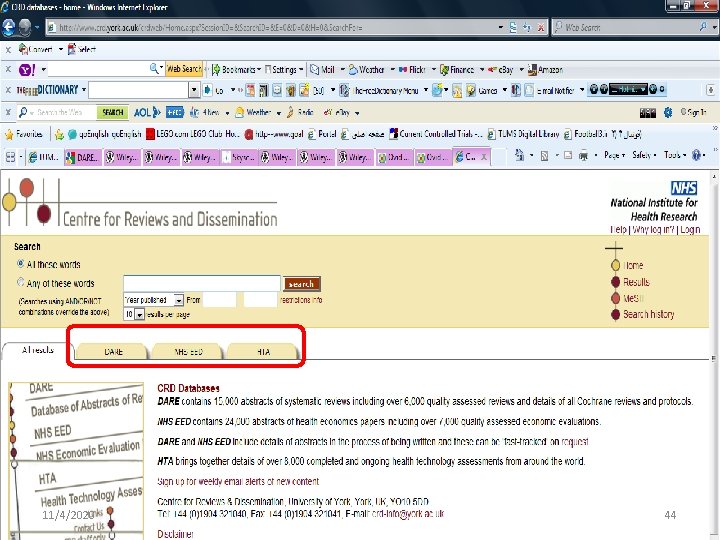Switch to the DARE browser tab
Image resolution: width=720 pixels, height=540 pixels.
coord(83,158)
